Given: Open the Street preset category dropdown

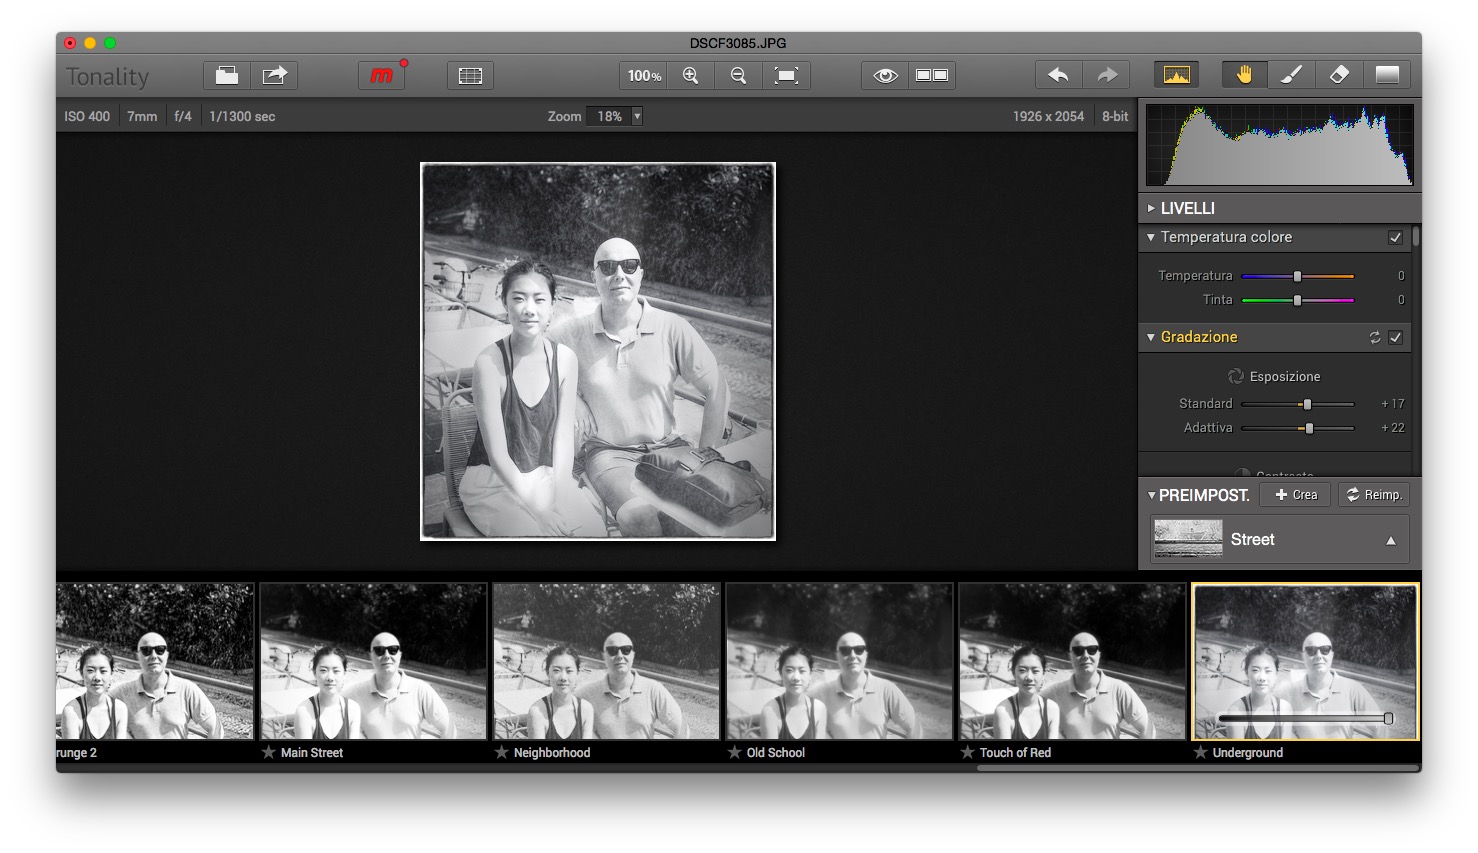Looking at the screenshot, I should tap(1390, 540).
